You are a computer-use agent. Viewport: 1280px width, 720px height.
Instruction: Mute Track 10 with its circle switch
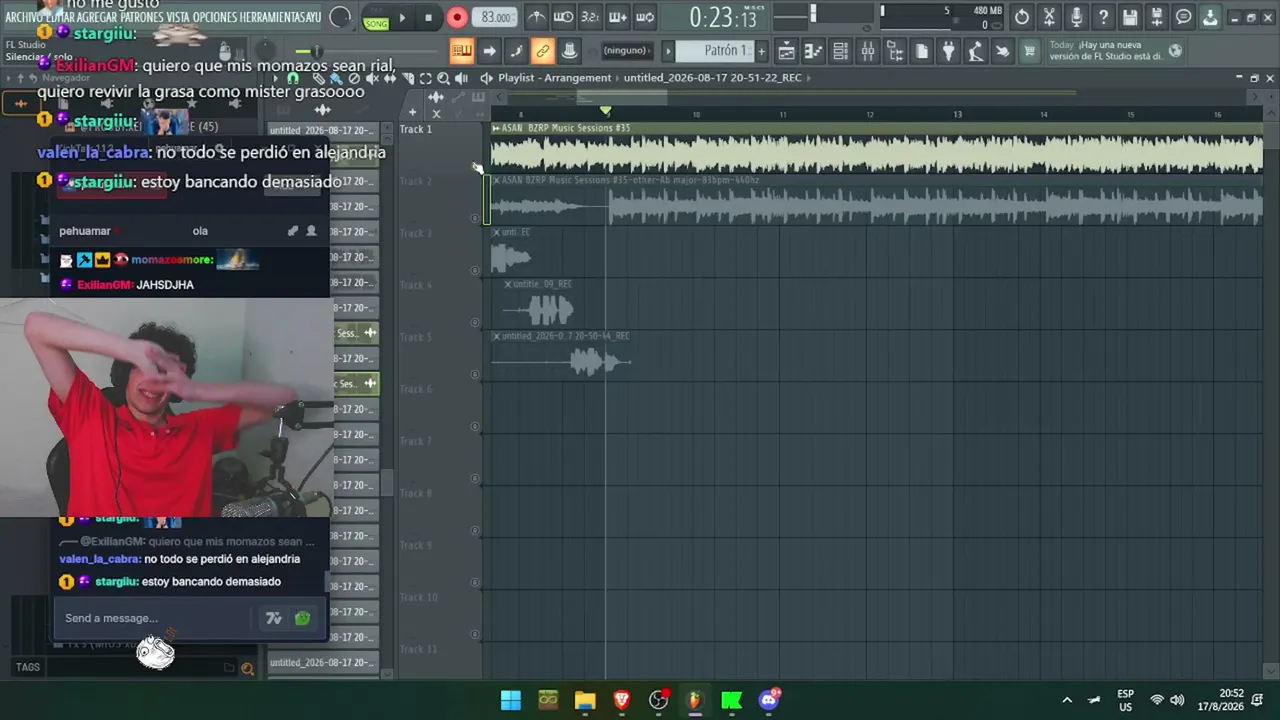click(475, 634)
